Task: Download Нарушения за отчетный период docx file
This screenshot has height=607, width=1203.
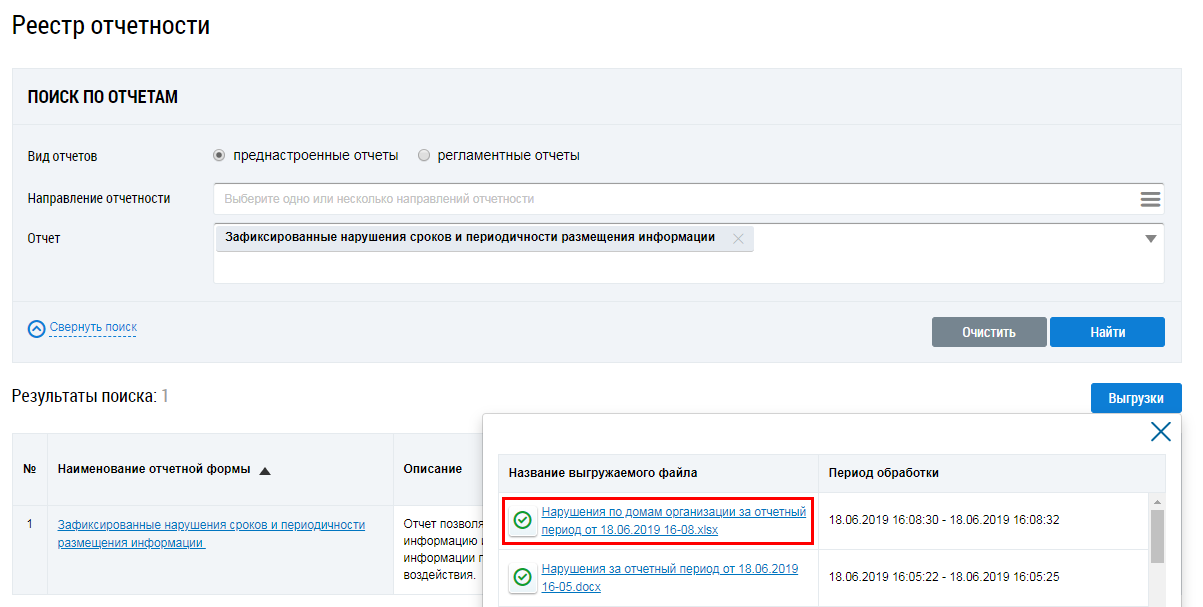Action: coord(669,578)
